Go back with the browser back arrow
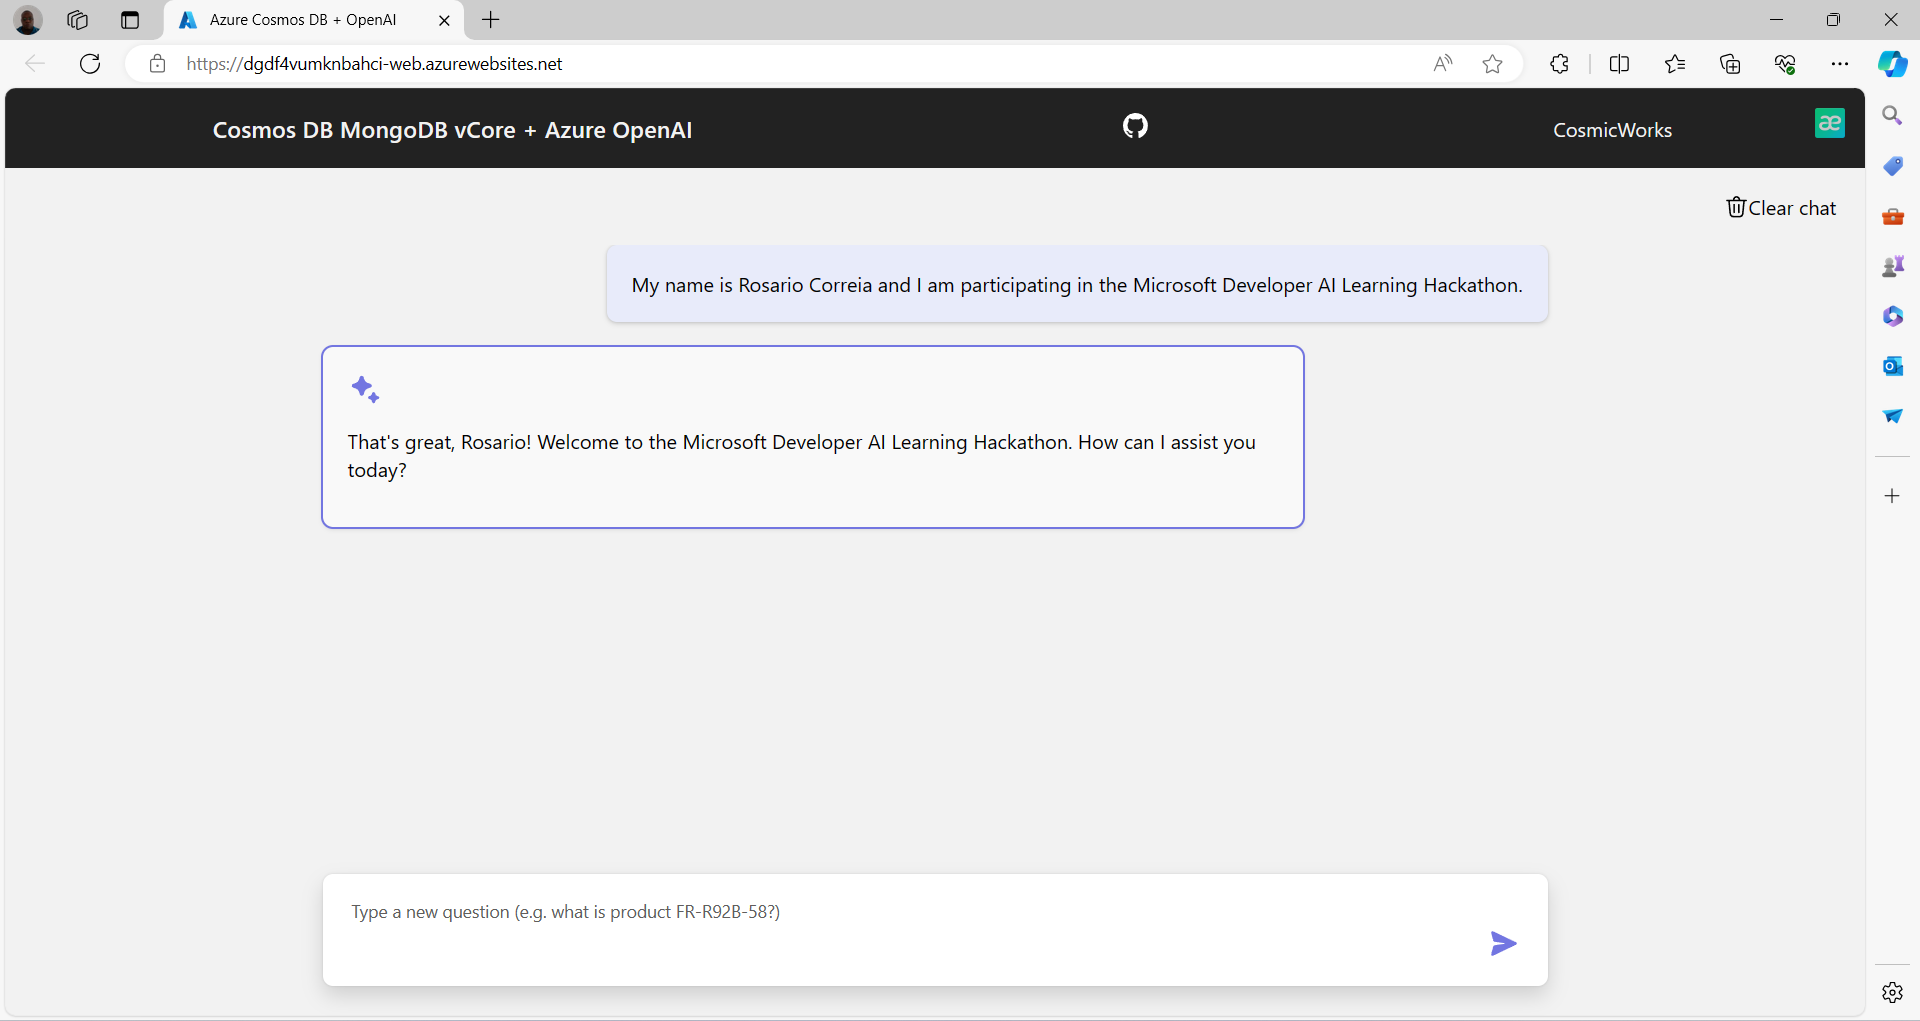The image size is (1920, 1021). tap(35, 64)
